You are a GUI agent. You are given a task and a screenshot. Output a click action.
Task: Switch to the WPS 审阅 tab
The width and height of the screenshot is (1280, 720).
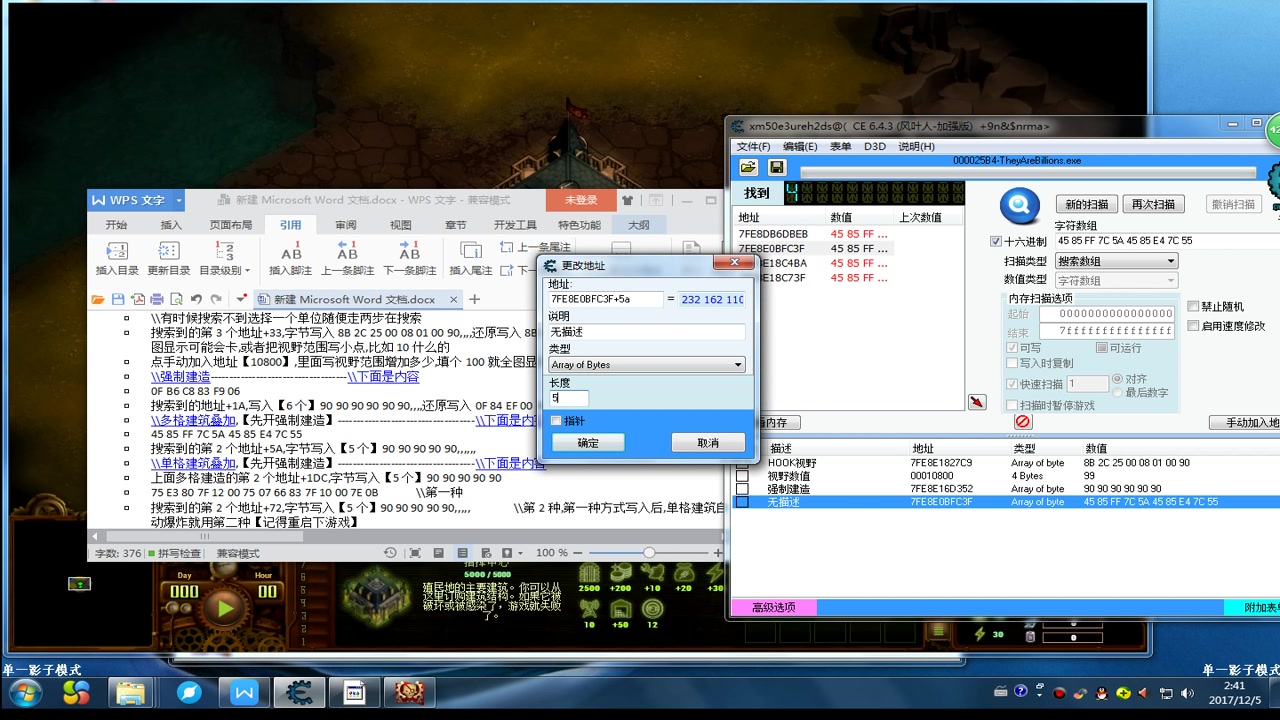point(346,225)
